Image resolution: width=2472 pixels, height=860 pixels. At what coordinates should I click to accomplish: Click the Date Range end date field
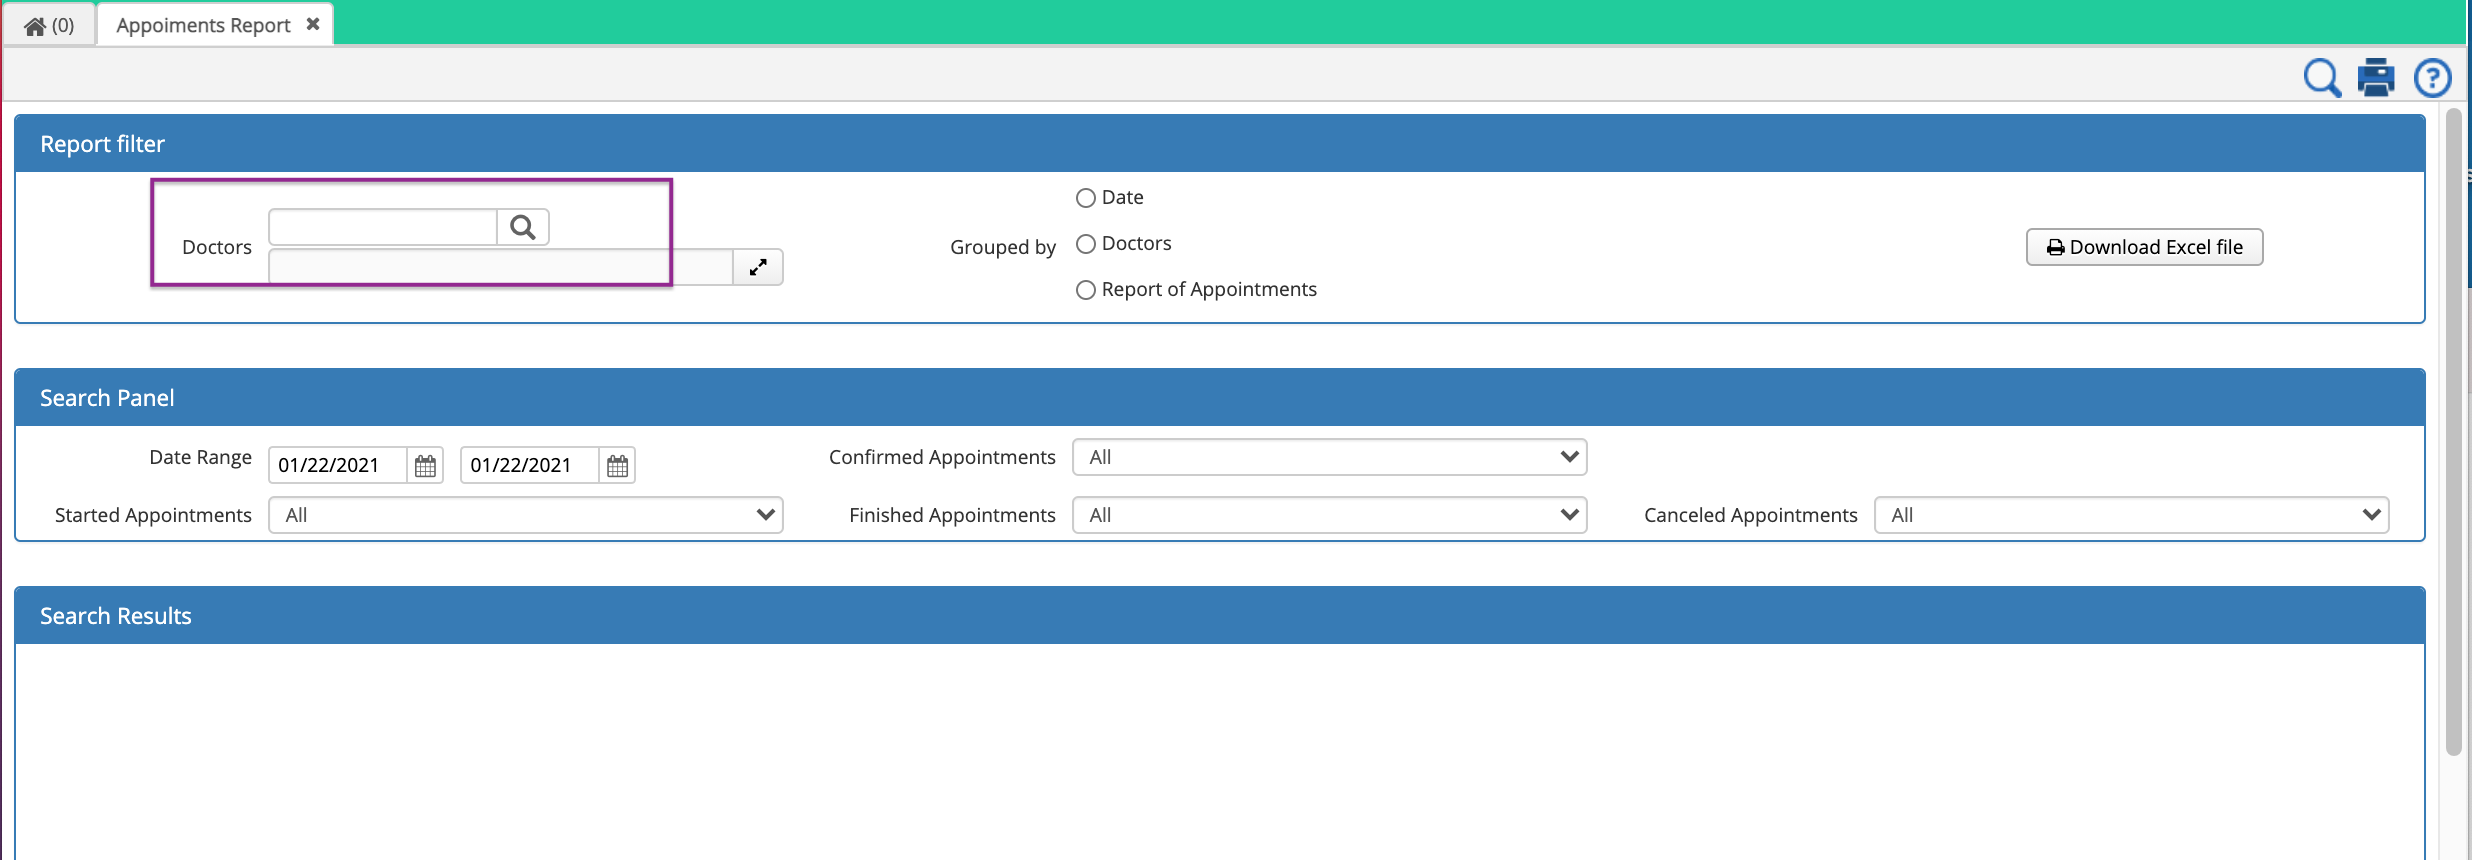pos(530,465)
